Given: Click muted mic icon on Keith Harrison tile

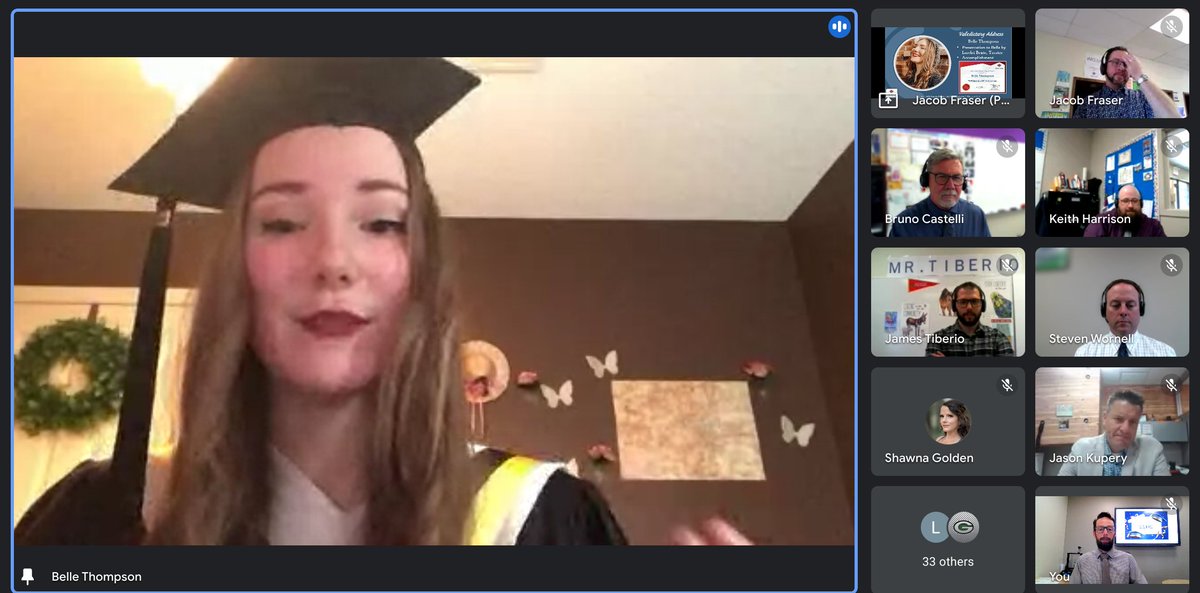Looking at the screenshot, I should 1171,146.
